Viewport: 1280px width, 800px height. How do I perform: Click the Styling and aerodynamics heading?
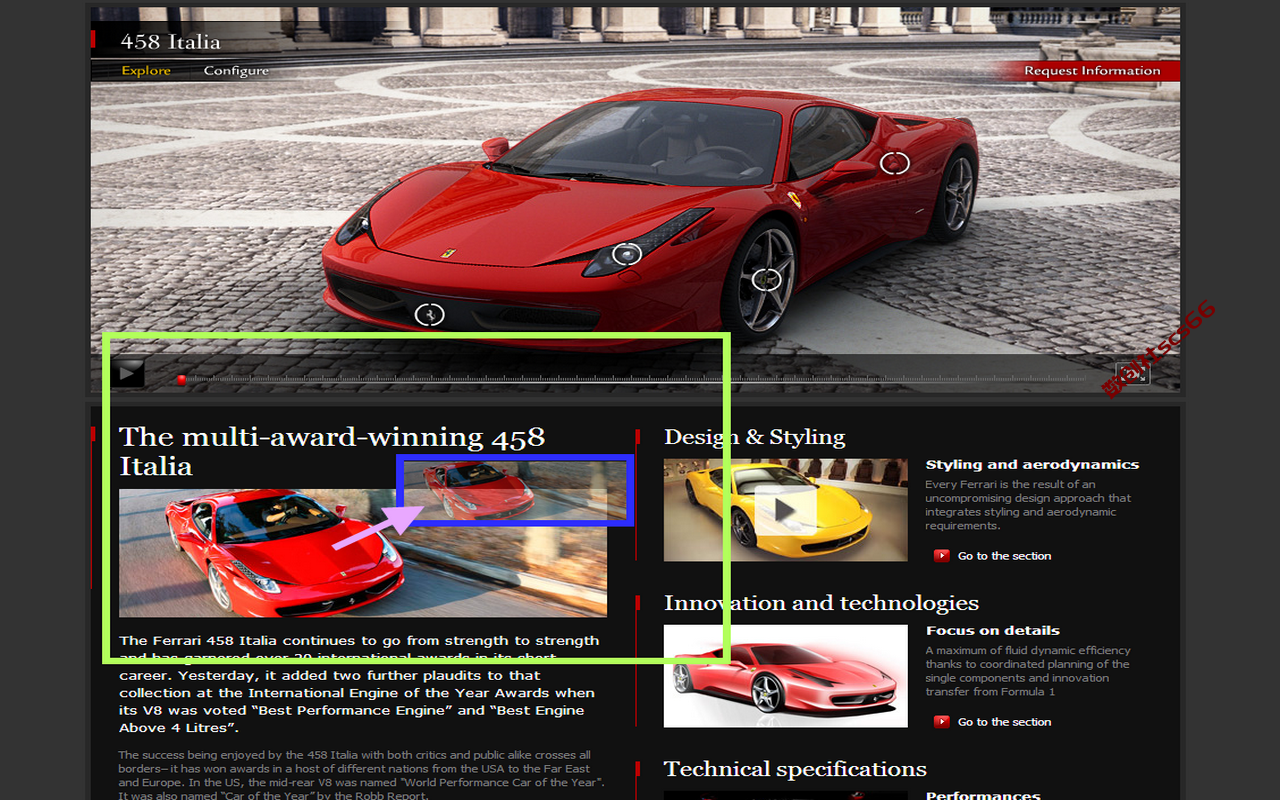[x=1032, y=464]
